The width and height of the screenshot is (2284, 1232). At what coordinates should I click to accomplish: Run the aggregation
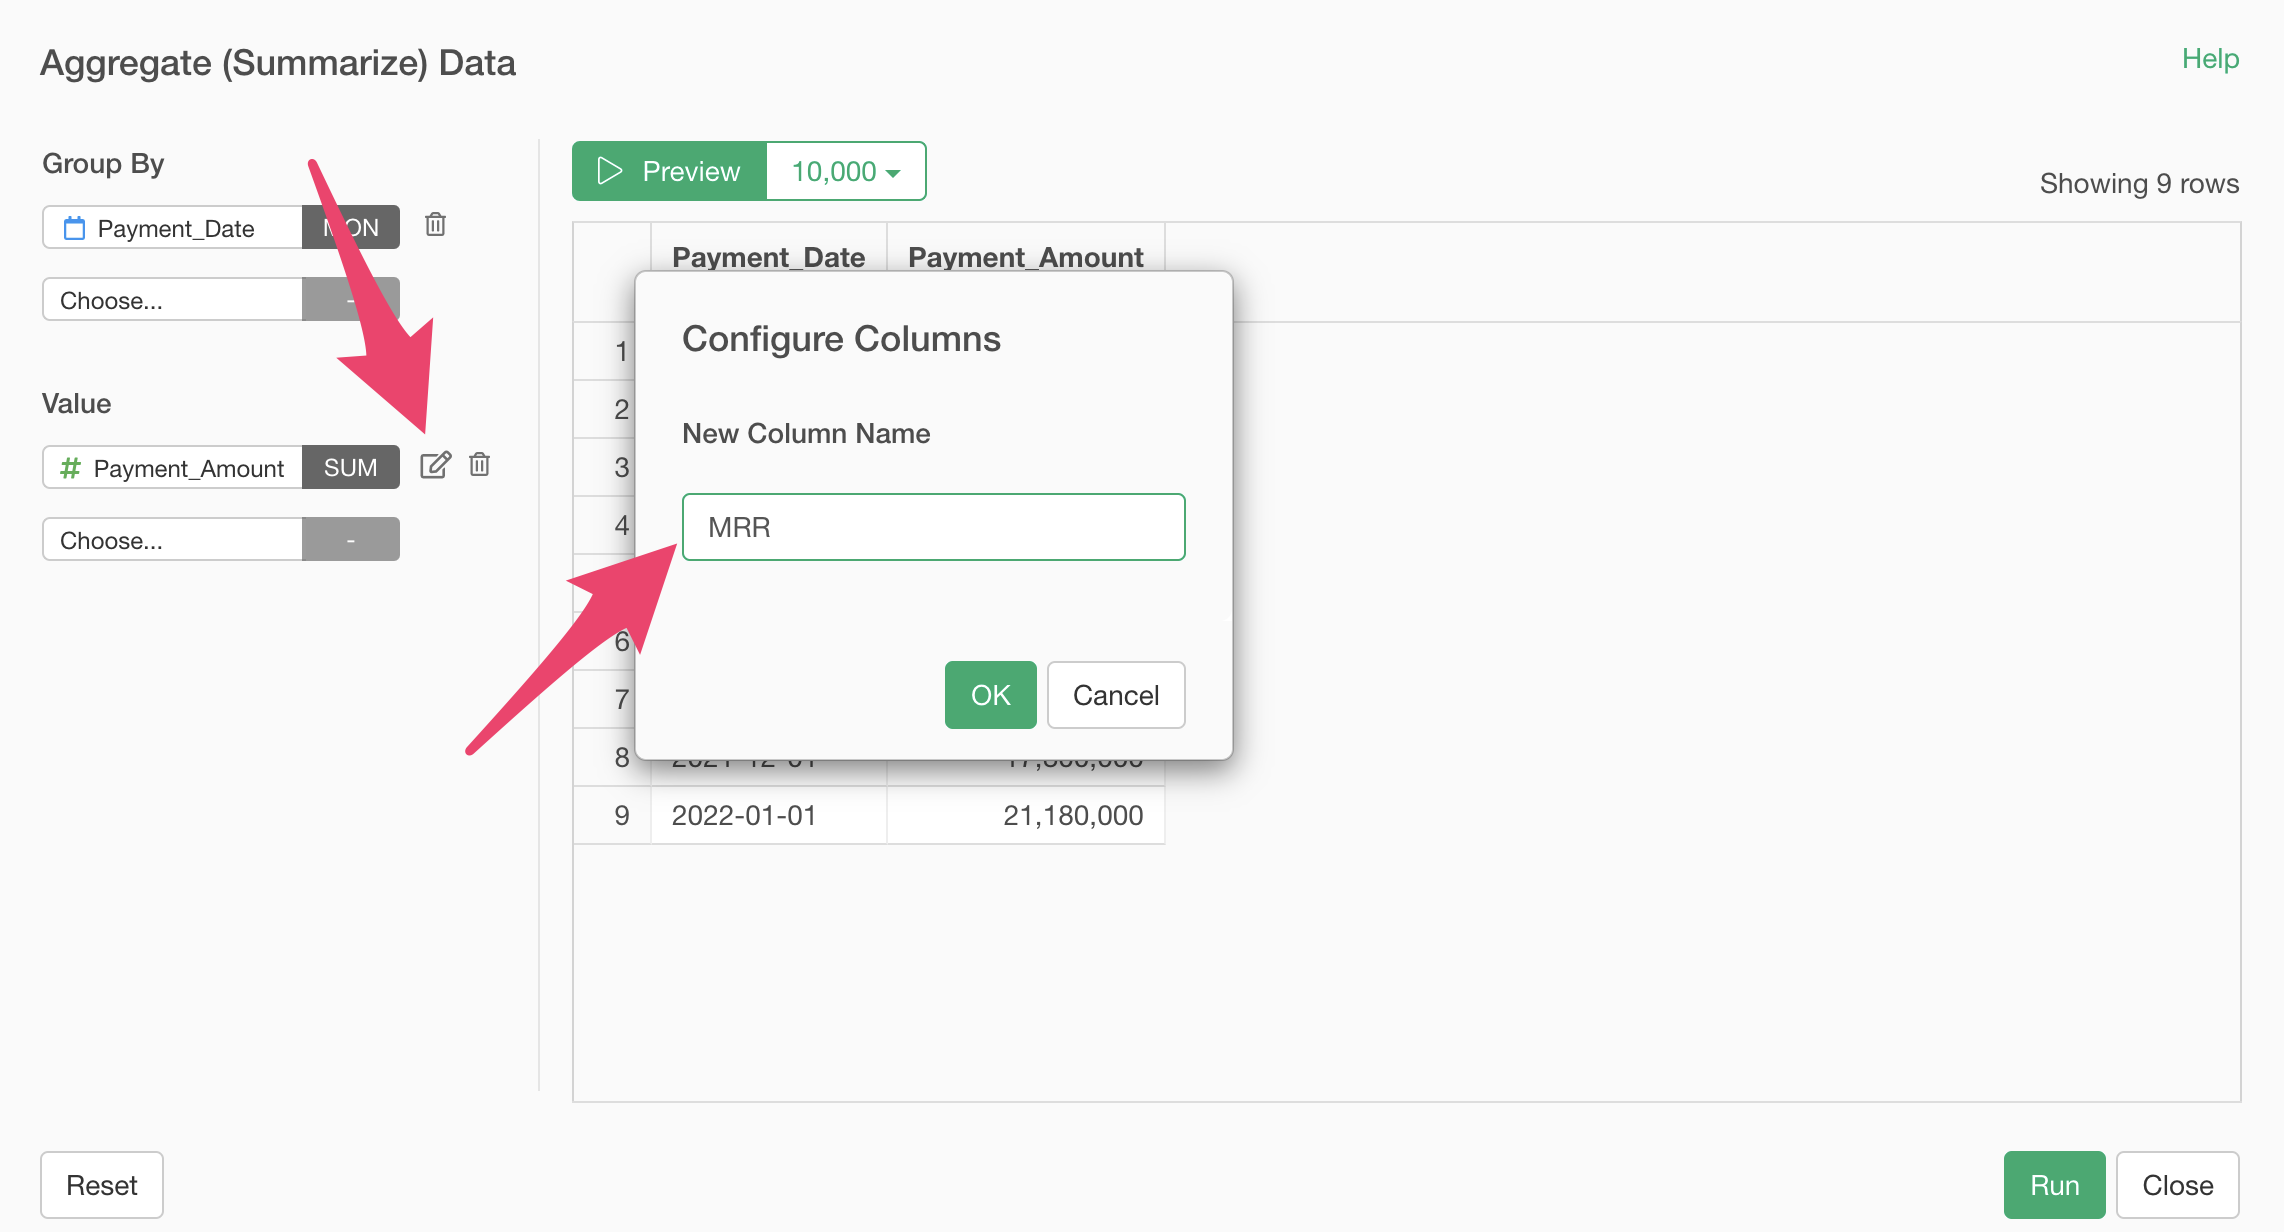tap(2054, 1185)
